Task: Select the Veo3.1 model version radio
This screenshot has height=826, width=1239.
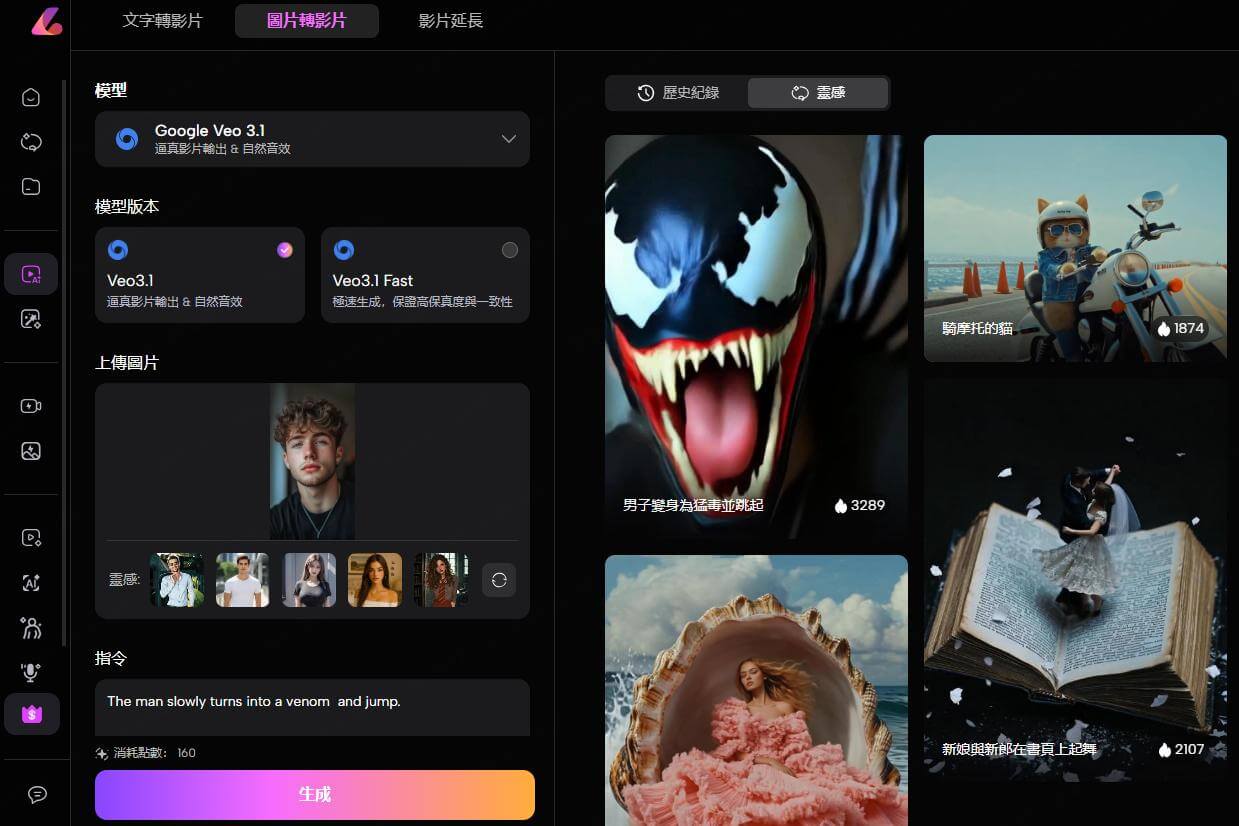Action: [285, 250]
